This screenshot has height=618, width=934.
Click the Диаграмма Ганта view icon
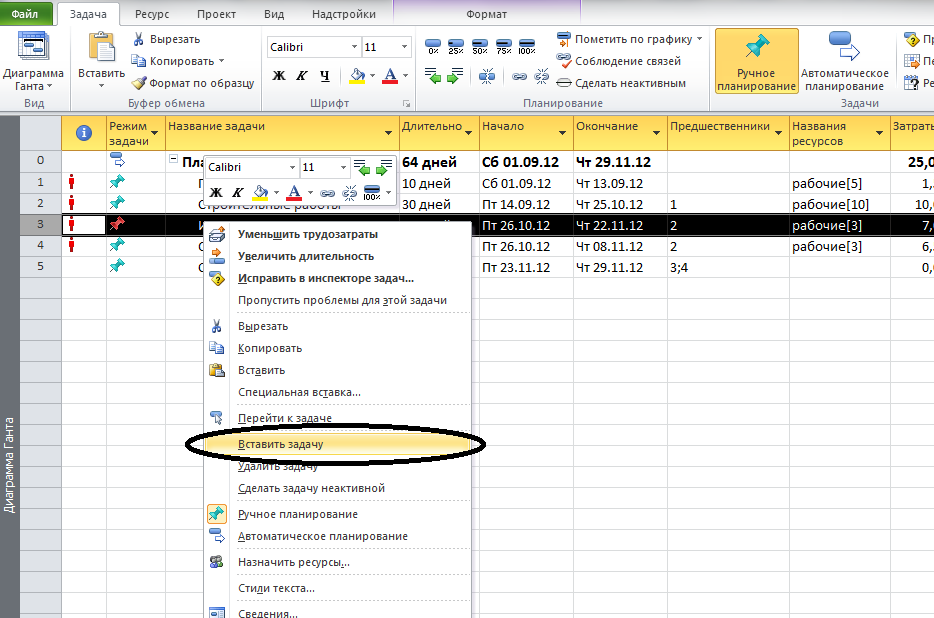point(32,46)
